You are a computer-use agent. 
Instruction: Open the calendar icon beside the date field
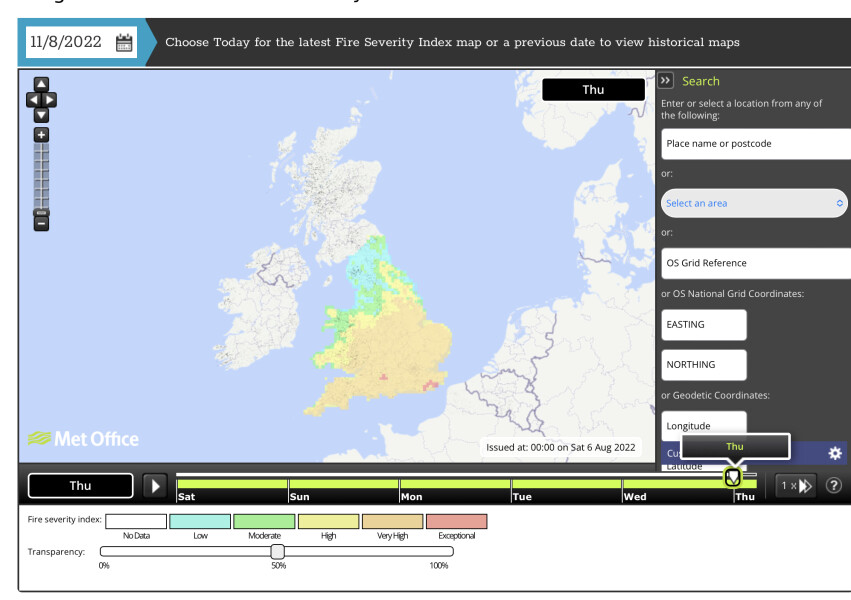pos(122,41)
